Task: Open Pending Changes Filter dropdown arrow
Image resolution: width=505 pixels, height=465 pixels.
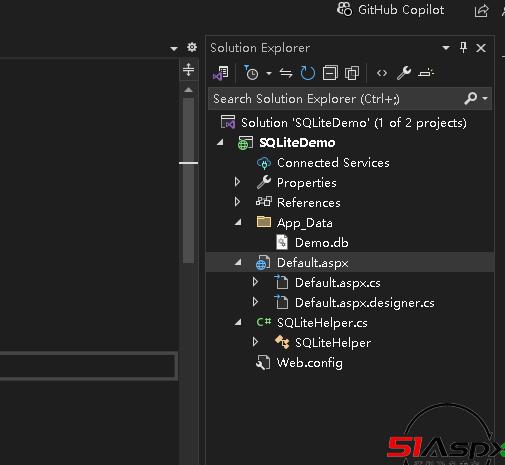Action: tap(269, 73)
